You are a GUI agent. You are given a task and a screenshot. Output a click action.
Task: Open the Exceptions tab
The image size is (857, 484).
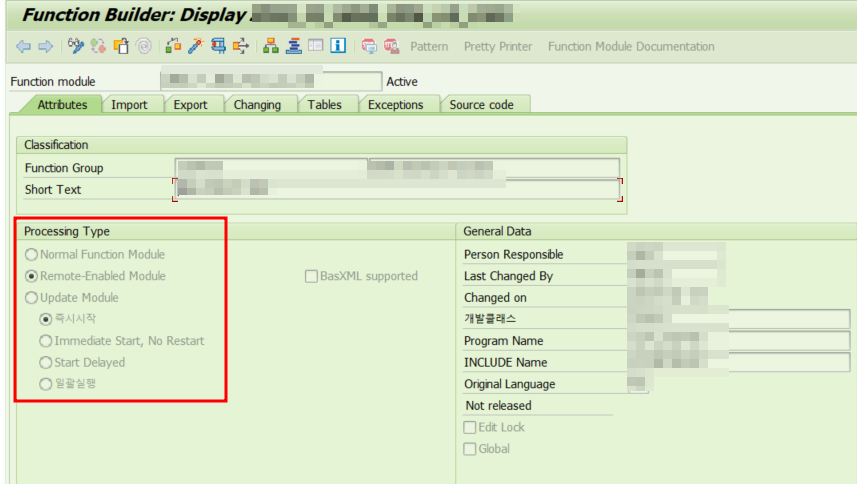pos(395,104)
